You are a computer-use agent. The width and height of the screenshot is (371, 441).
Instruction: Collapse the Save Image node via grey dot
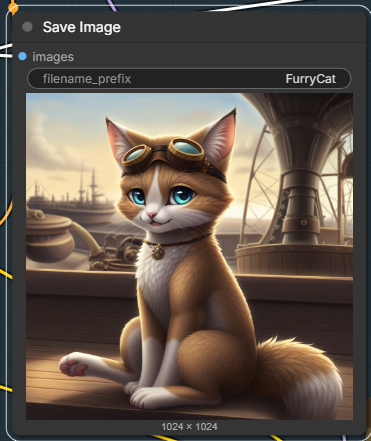click(27, 27)
